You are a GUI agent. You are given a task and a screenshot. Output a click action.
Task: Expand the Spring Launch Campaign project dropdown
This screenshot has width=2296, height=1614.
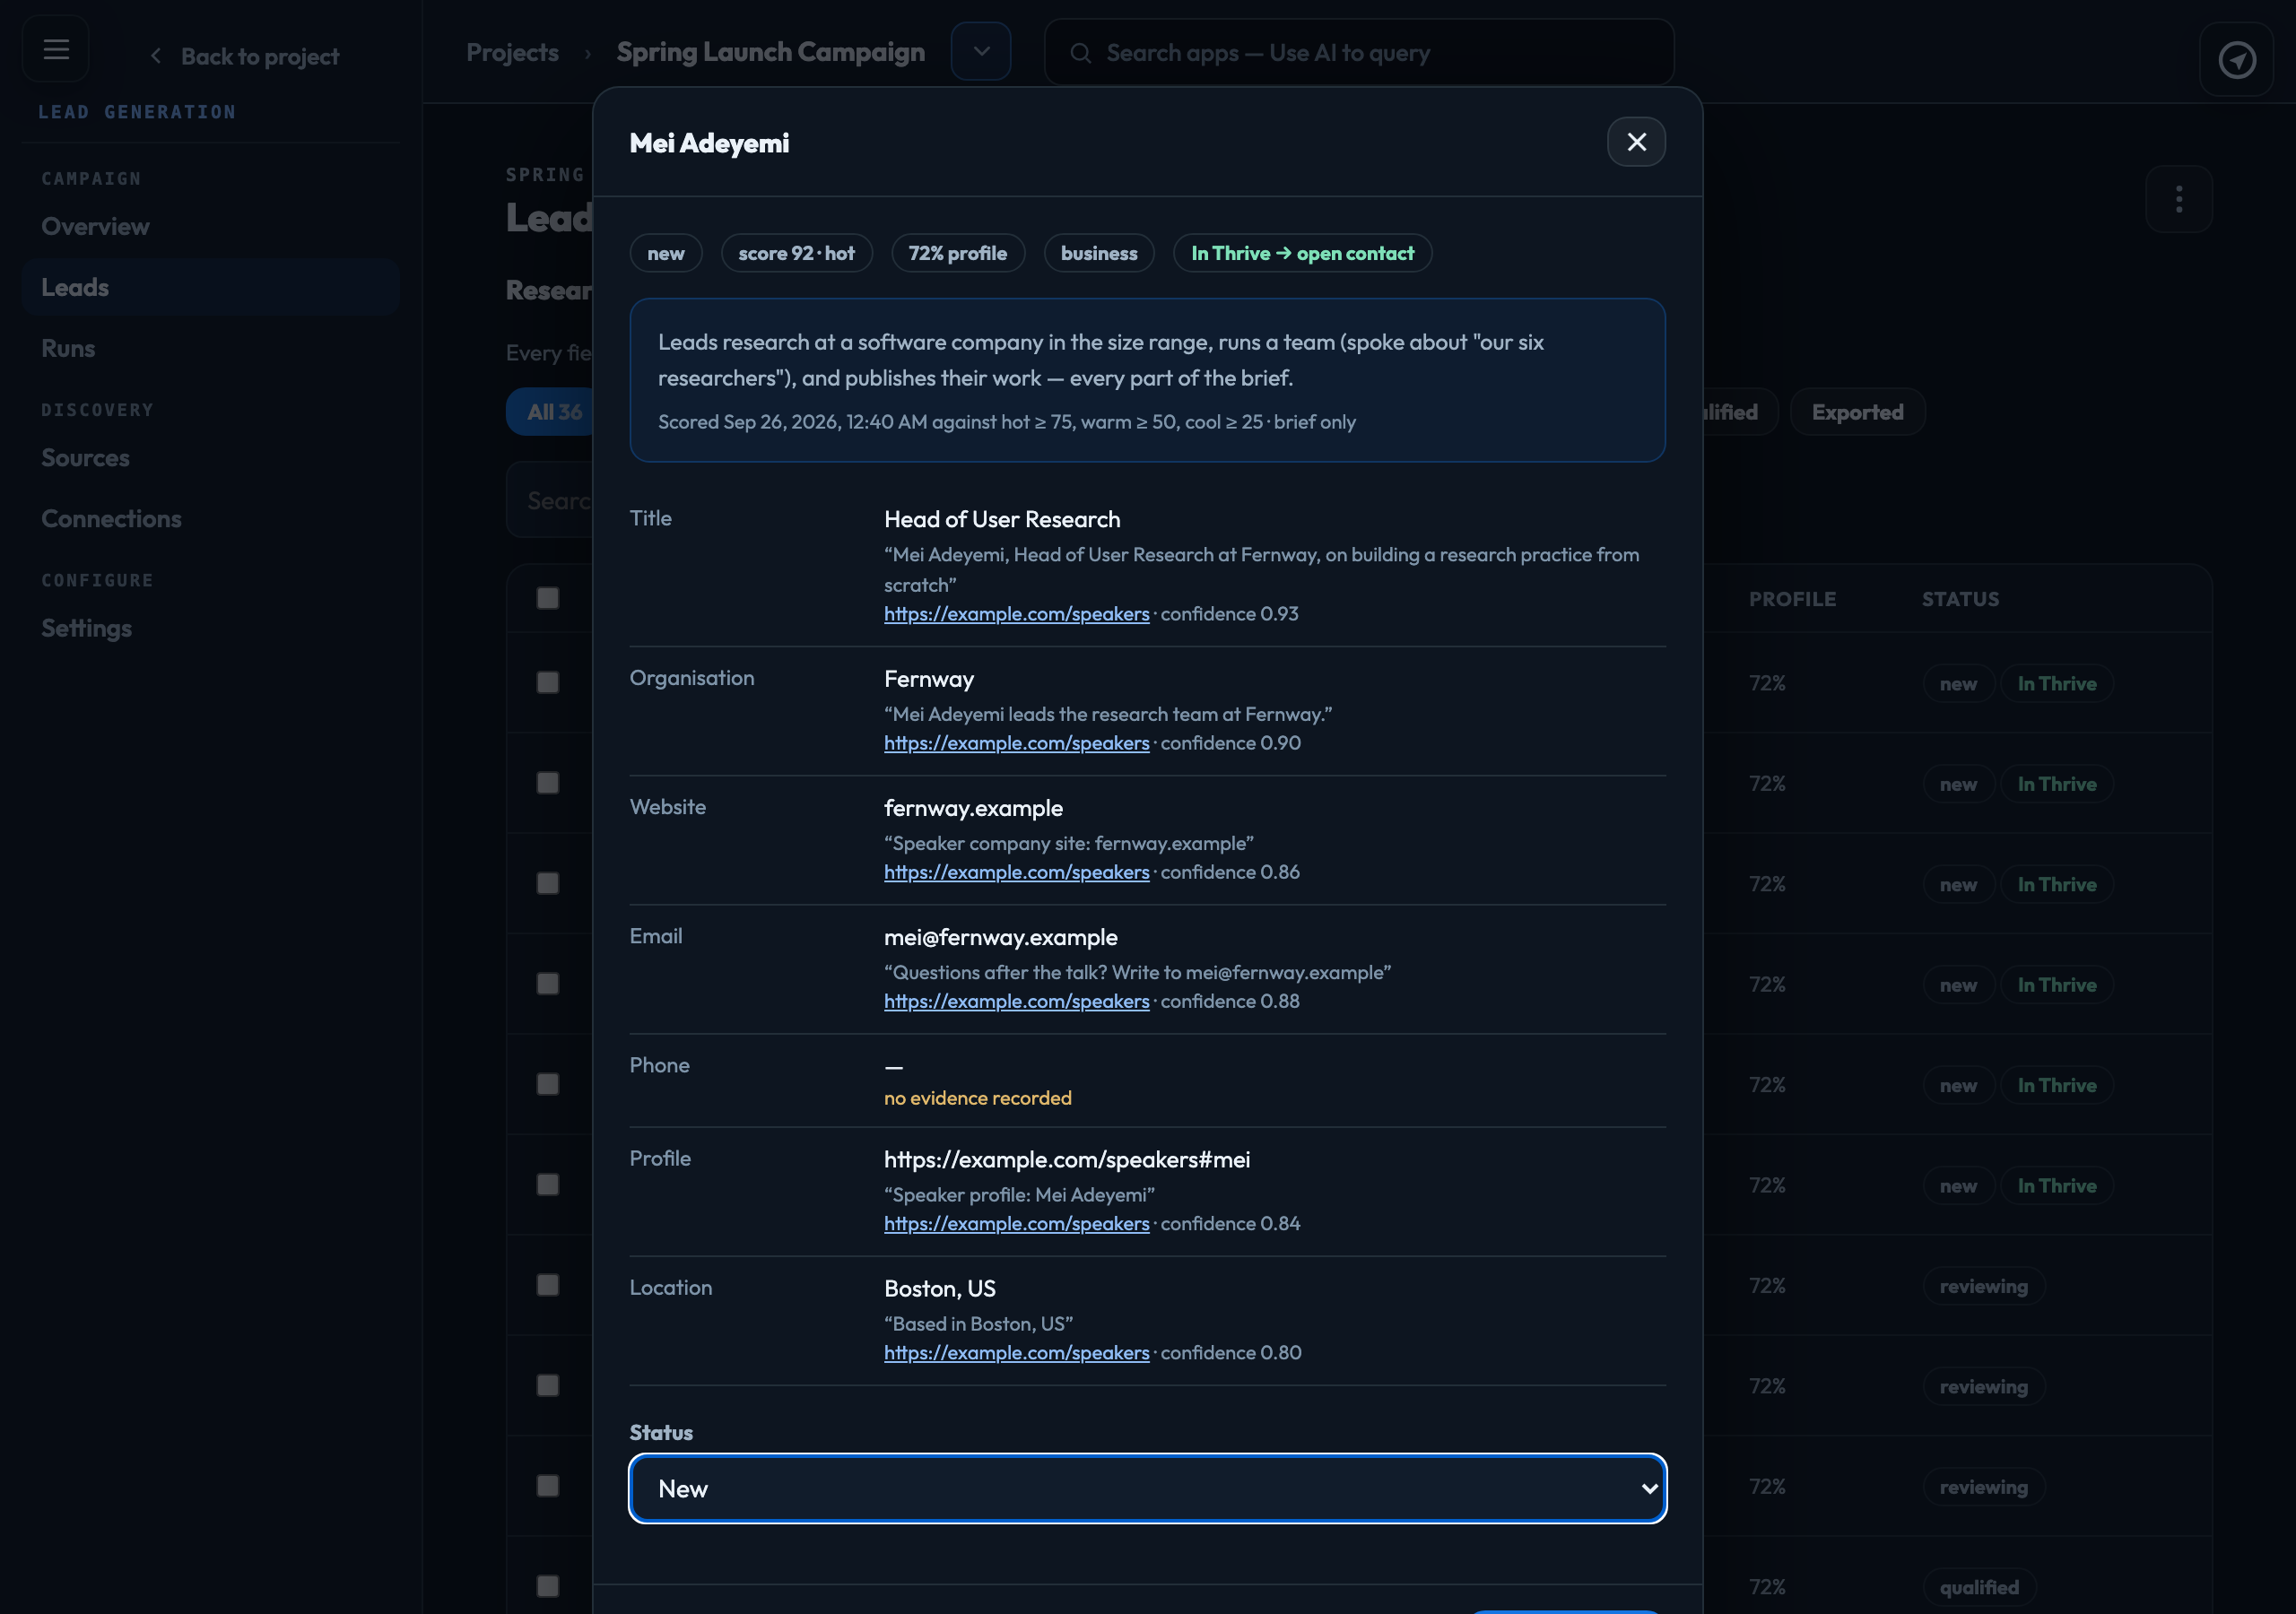pos(981,51)
